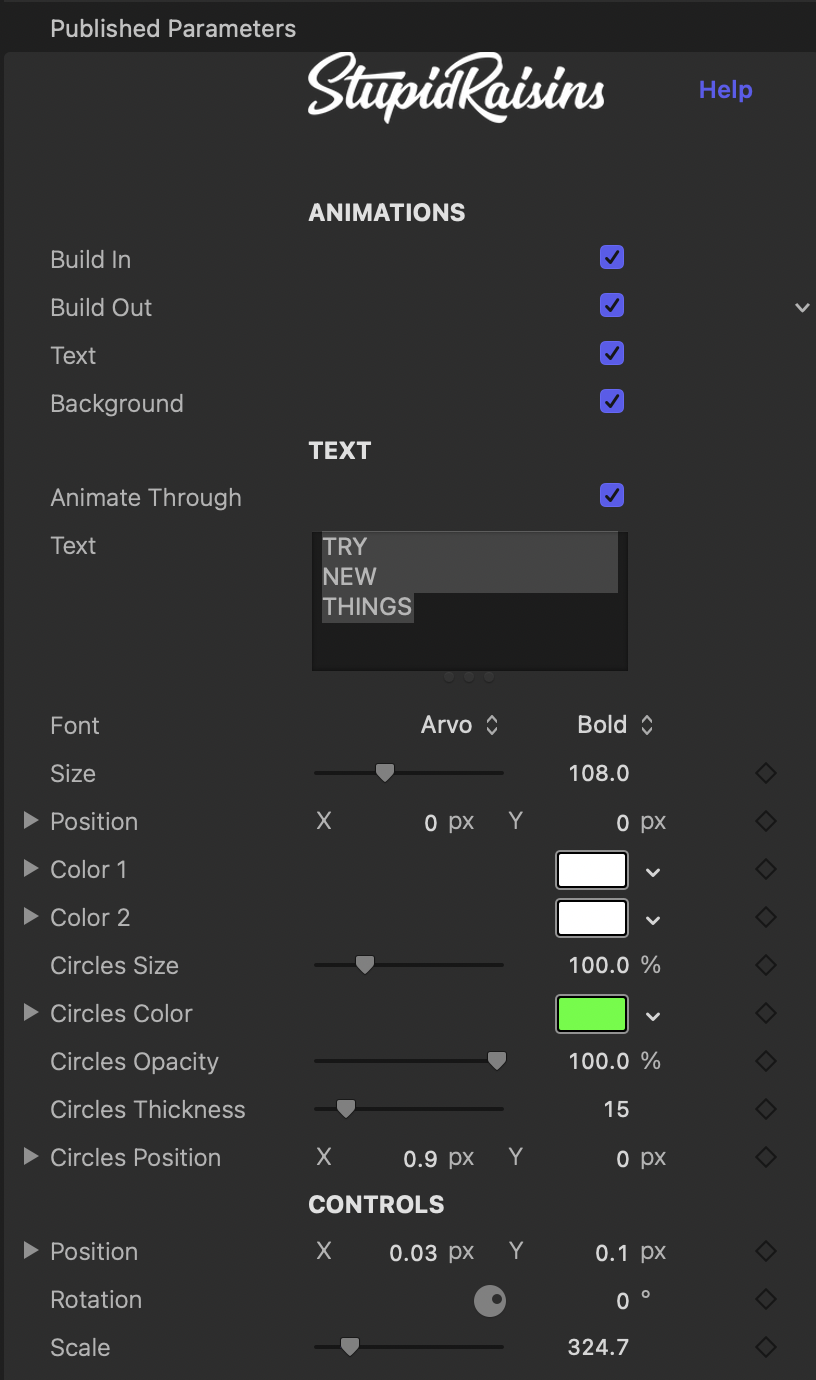
Task: Open the Bold font style menu
Action: 615,725
